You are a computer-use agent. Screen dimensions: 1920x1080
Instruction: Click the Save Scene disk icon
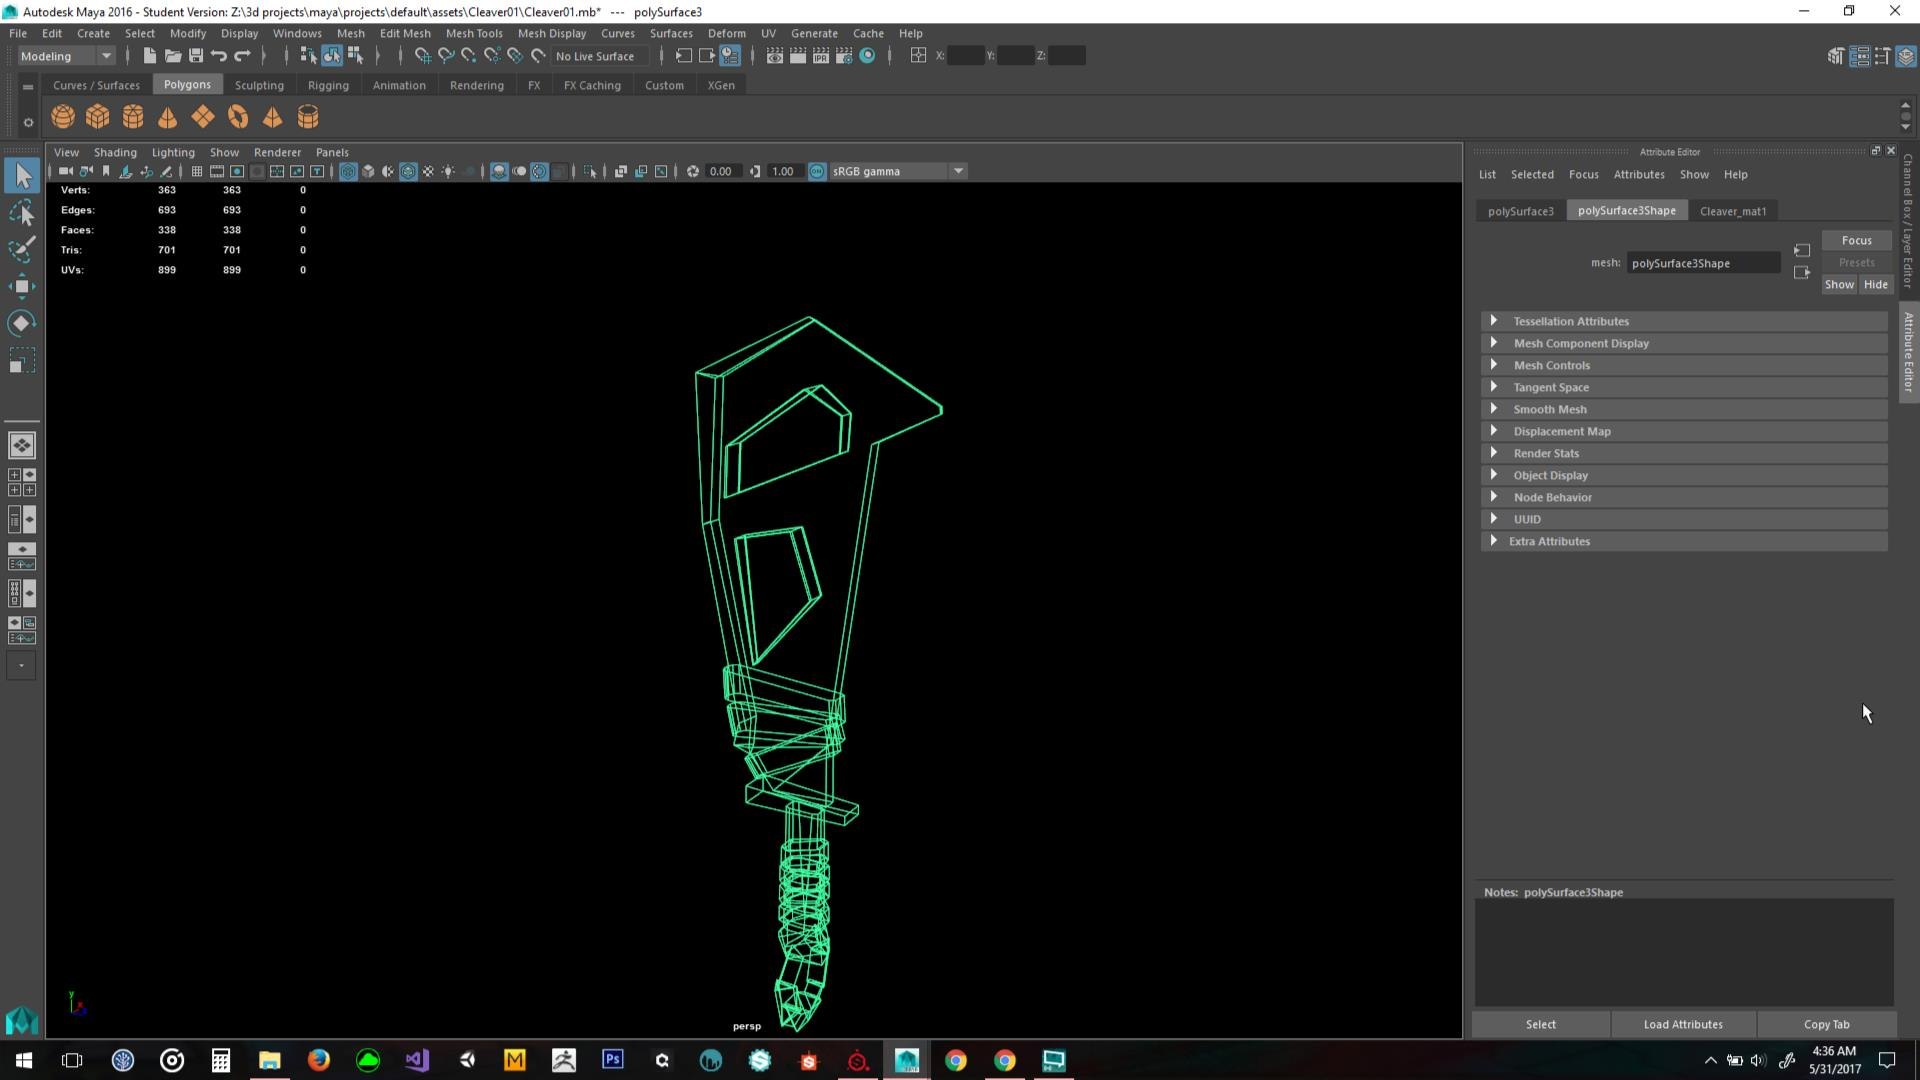196,56
